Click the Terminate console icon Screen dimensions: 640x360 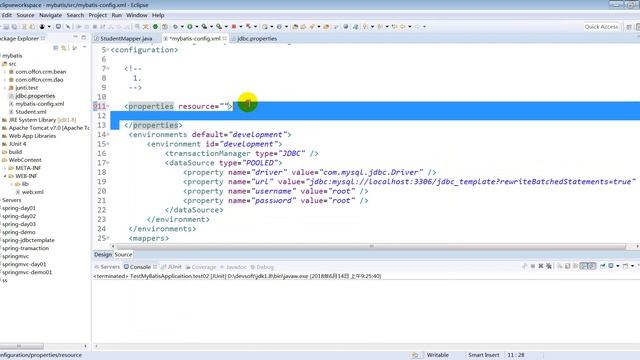[x=533, y=266]
